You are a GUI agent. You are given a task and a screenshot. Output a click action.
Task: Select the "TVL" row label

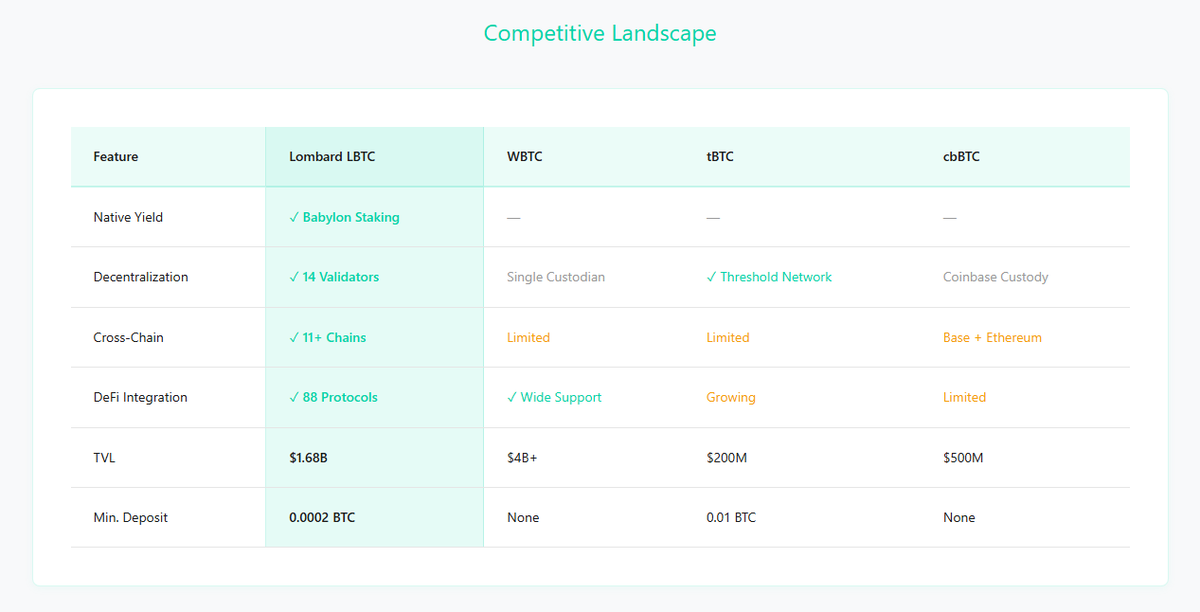pyautogui.click(x=105, y=457)
